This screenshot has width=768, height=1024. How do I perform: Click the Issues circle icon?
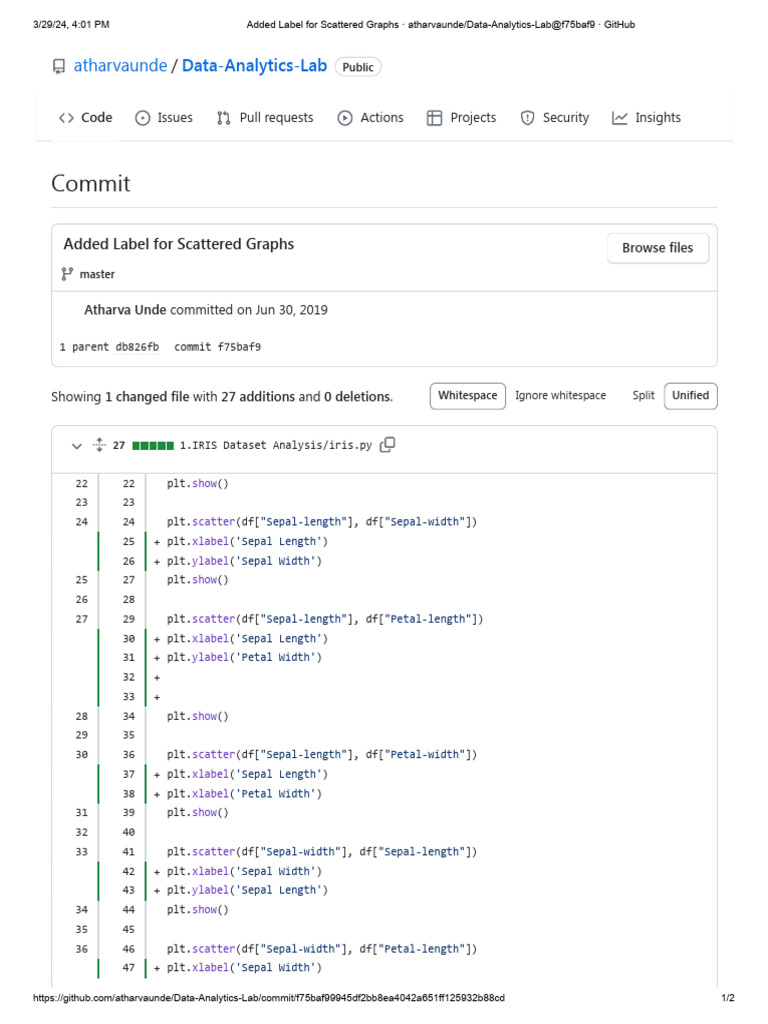click(142, 118)
